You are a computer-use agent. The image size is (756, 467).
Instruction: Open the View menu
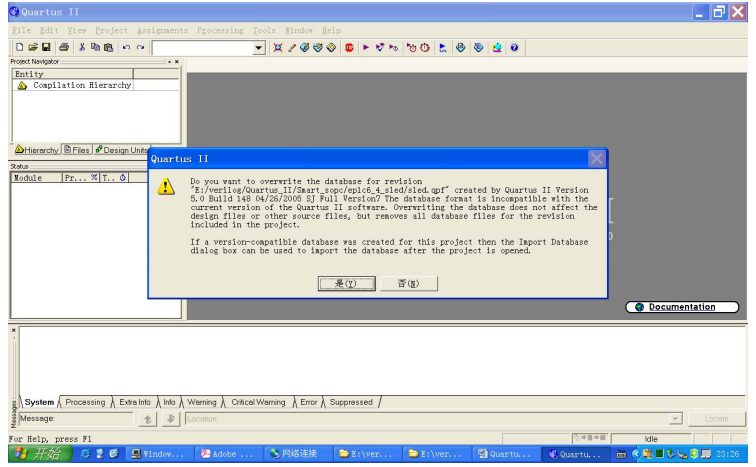[x=77, y=30]
